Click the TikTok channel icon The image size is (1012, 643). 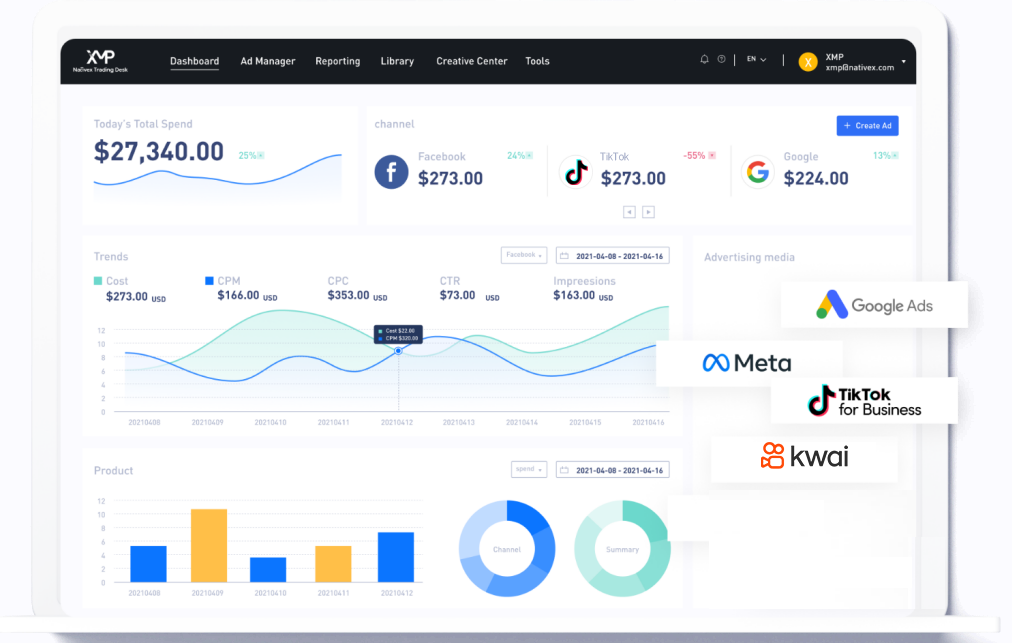pos(575,172)
